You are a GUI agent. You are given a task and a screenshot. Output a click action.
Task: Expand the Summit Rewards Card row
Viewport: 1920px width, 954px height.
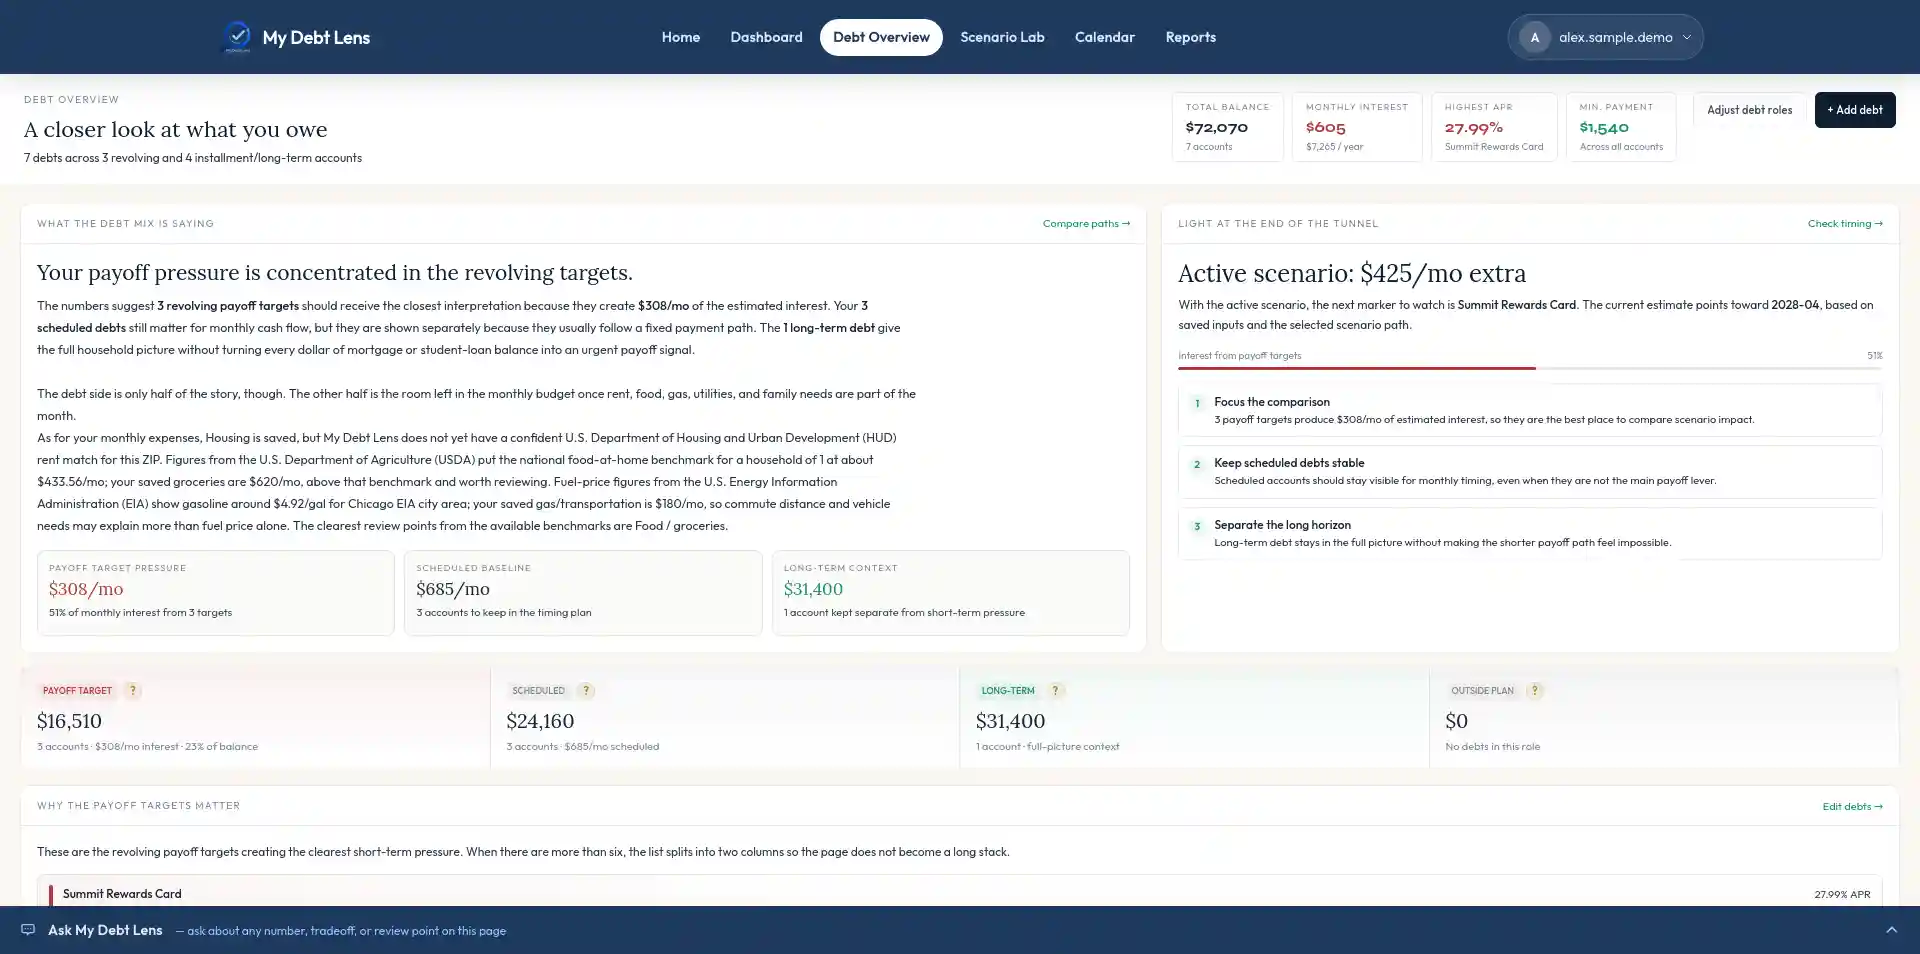click(x=960, y=893)
